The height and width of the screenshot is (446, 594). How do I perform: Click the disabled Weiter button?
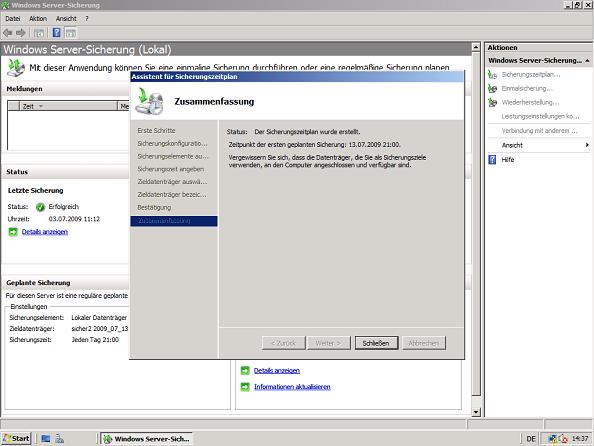point(329,343)
